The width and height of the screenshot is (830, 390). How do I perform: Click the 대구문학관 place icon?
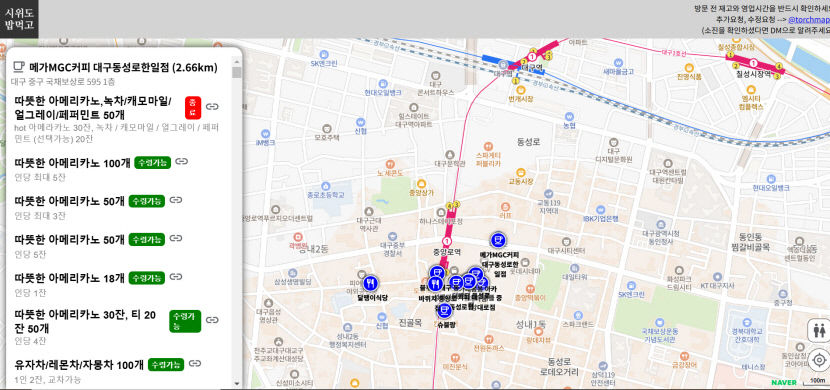pos(449,155)
